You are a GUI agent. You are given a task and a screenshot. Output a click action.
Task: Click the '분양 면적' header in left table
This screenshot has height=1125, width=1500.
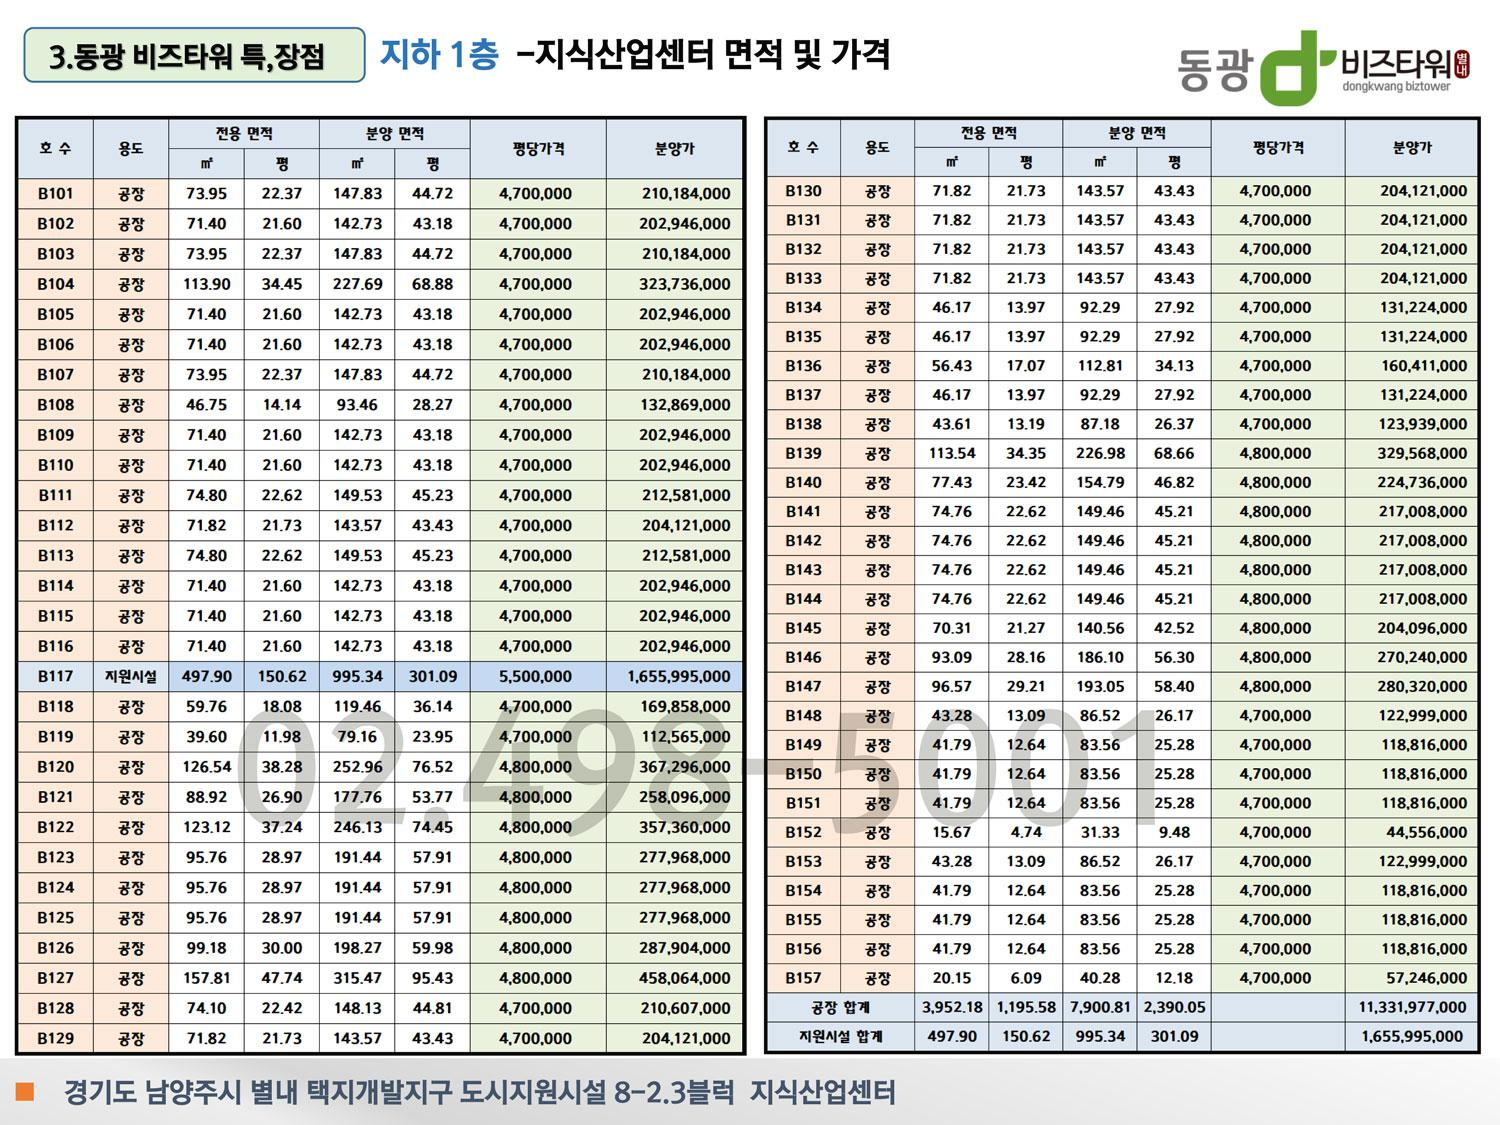395,133
